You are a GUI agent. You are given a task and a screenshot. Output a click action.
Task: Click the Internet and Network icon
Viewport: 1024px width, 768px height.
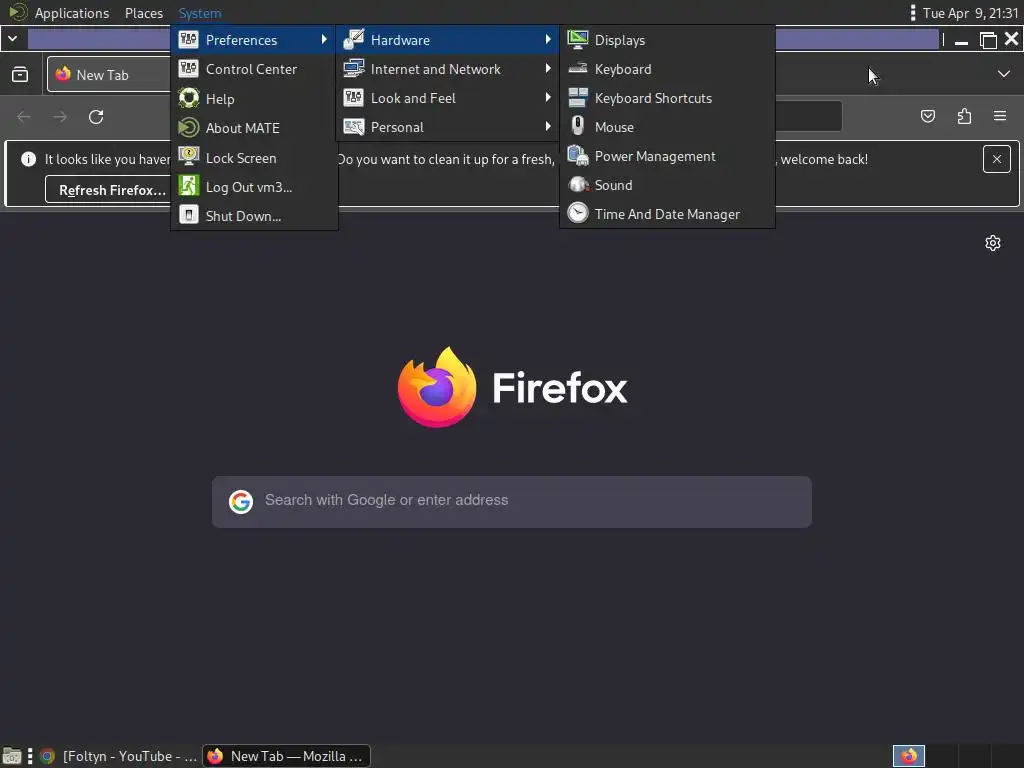tap(353, 69)
